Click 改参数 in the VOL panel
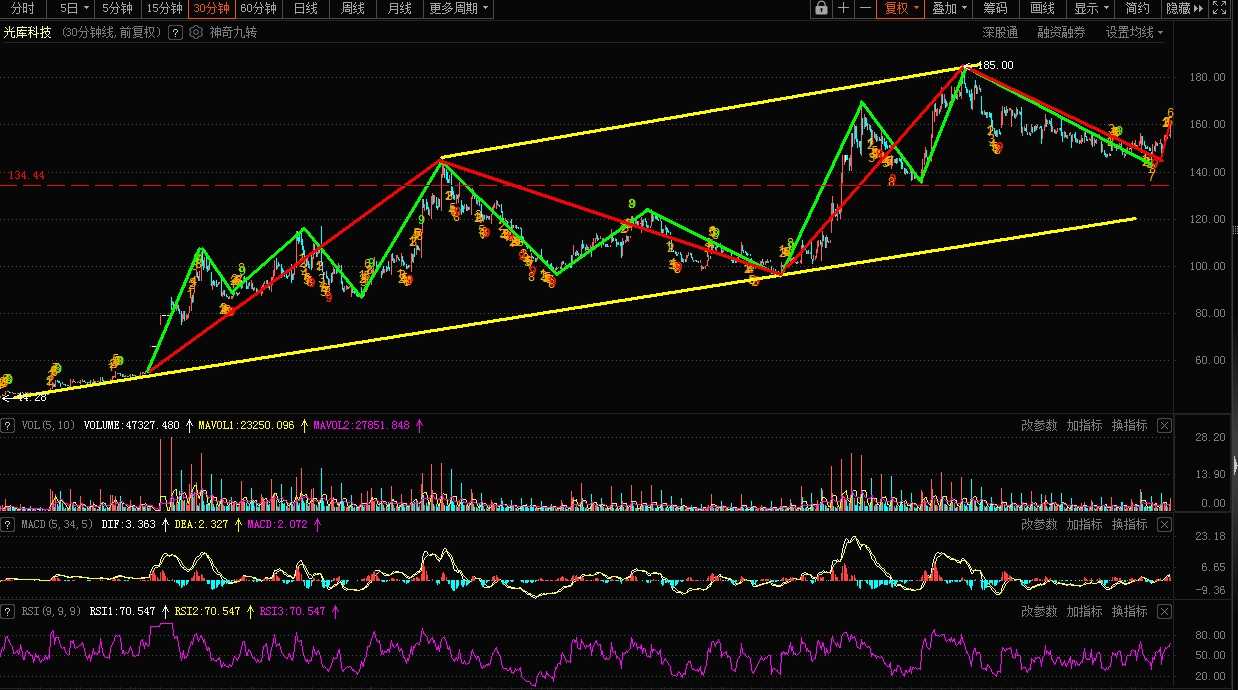Image resolution: width=1238 pixels, height=690 pixels. pyautogui.click(x=1039, y=425)
